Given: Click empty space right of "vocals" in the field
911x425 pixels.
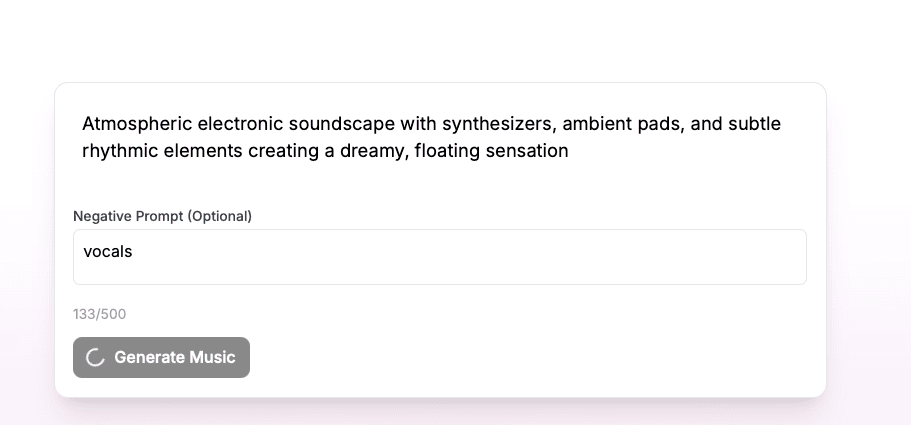Looking at the screenshot, I should (x=500, y=257).
